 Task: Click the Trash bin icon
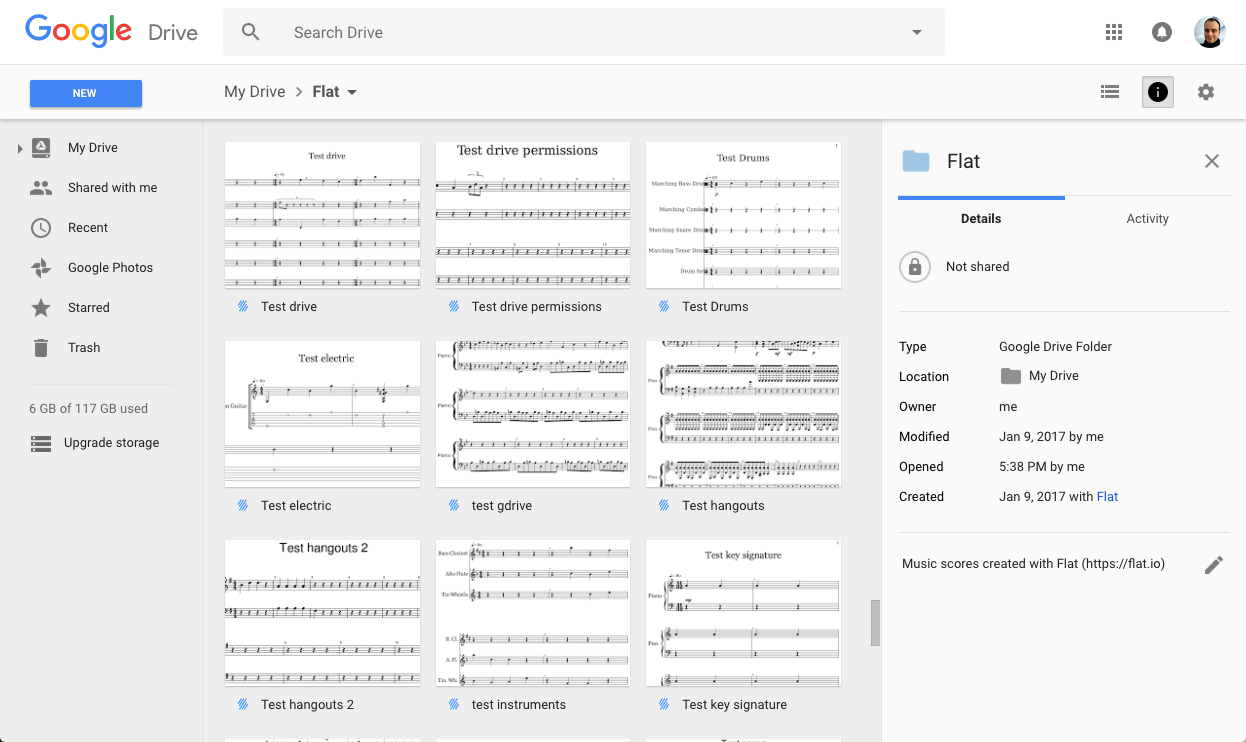click(41, 347)
